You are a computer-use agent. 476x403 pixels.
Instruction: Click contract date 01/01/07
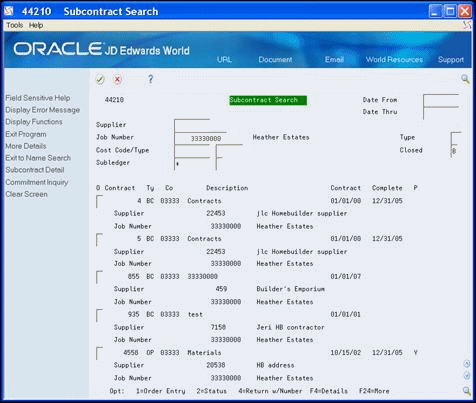pyautogui.click(x=346, y=277)
